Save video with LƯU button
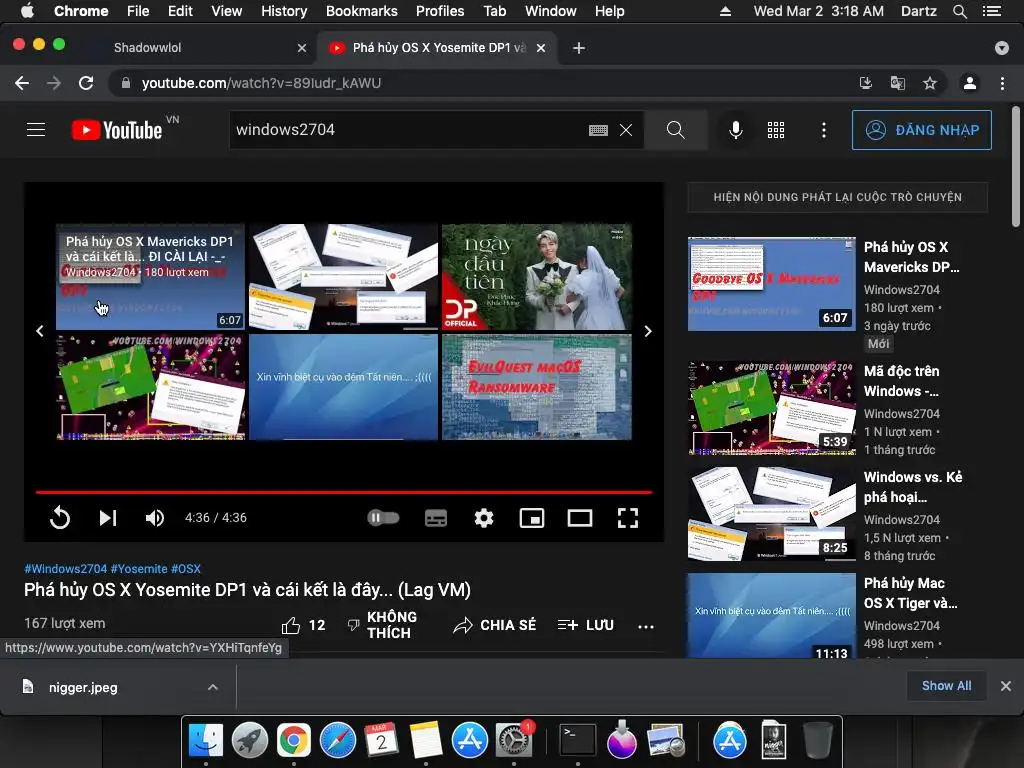This screenshot has height=768, width=1024. [586, 626]
